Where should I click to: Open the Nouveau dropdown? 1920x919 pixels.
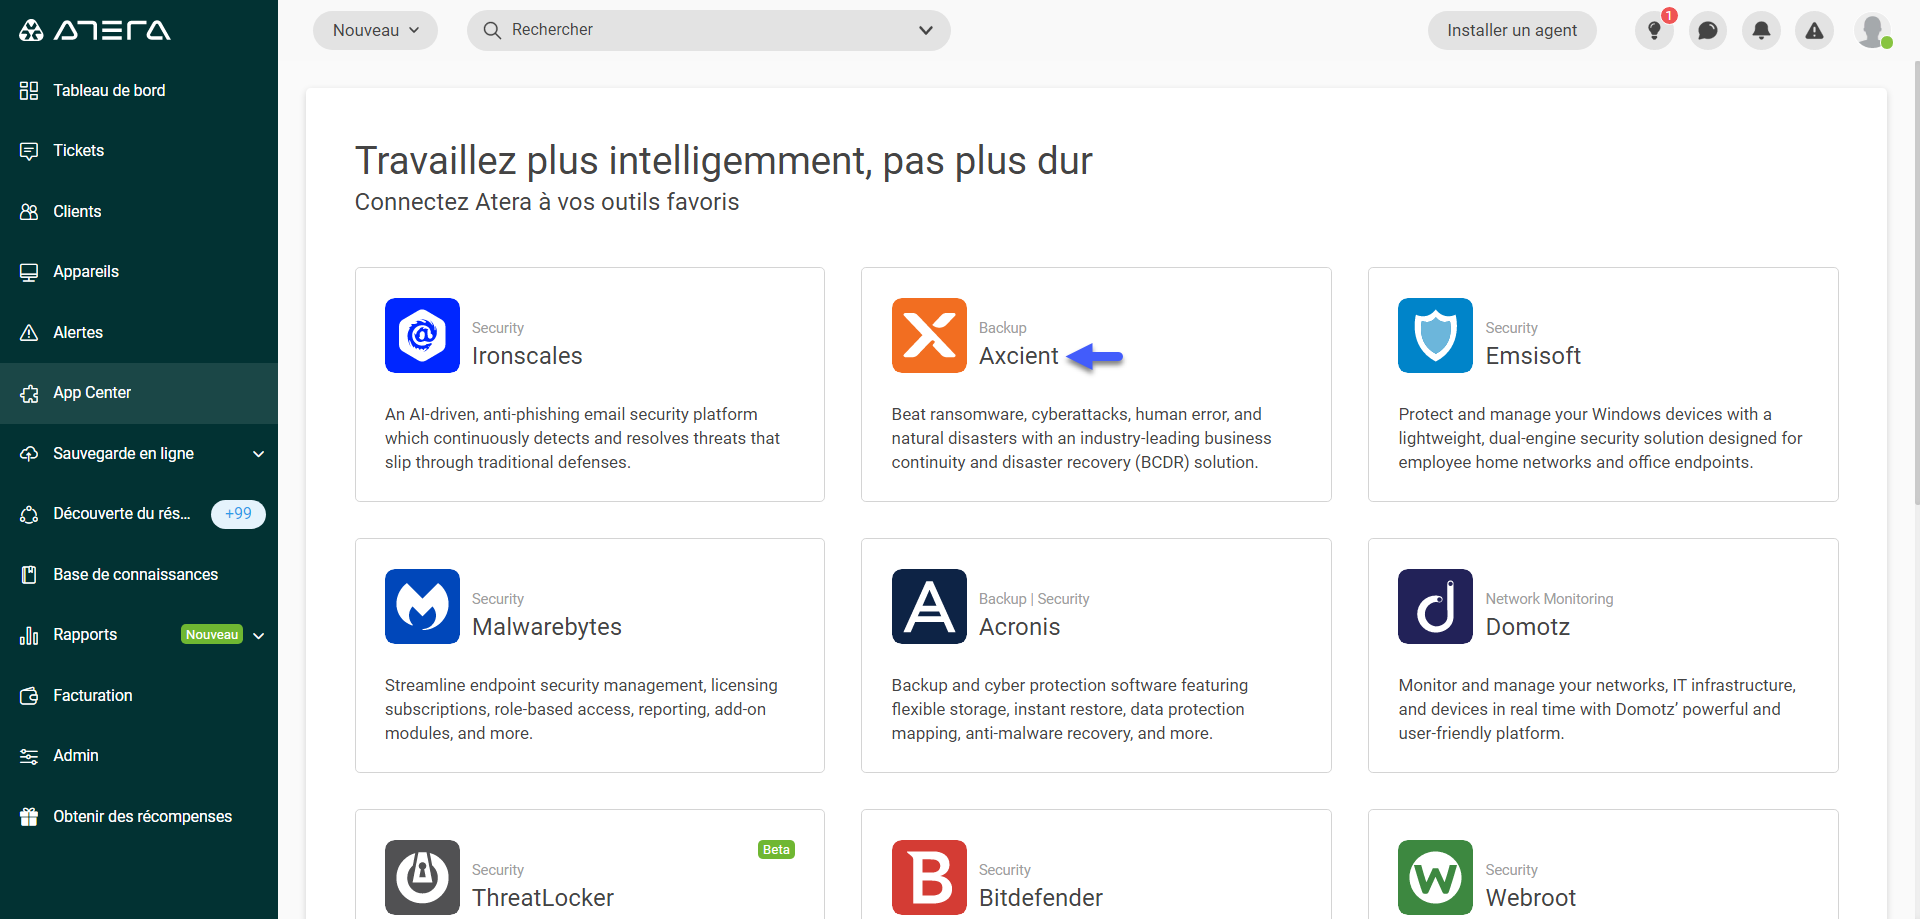(x=375, y=31)
